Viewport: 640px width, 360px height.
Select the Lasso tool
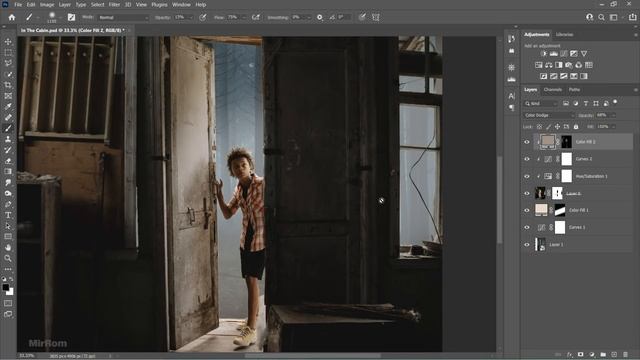(x=8, y=63)
